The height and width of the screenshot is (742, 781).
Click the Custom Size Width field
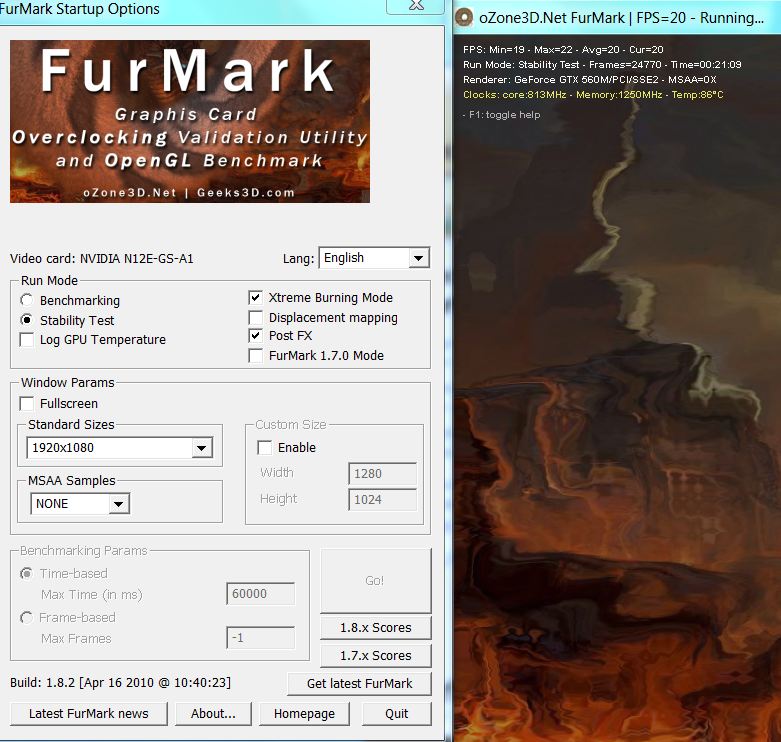click(x=383, y=474)
